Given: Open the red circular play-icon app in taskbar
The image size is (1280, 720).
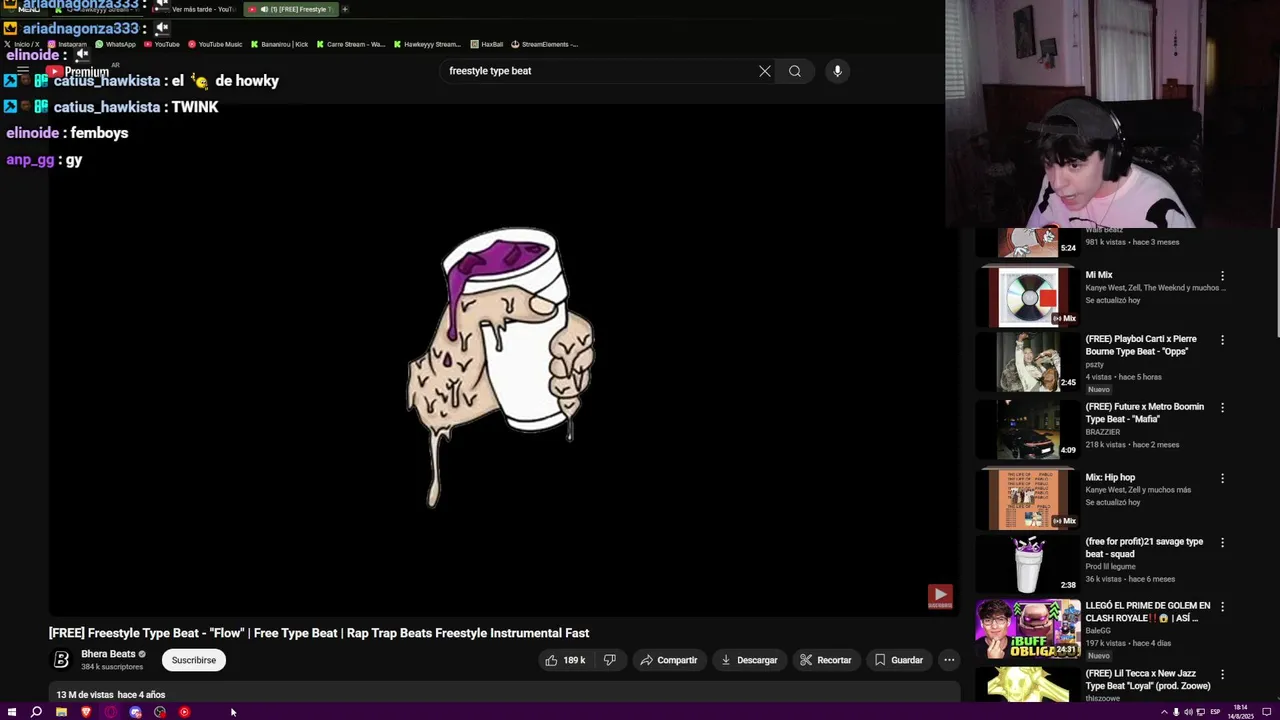Looking at the screenshot, I should coord(184,712).
